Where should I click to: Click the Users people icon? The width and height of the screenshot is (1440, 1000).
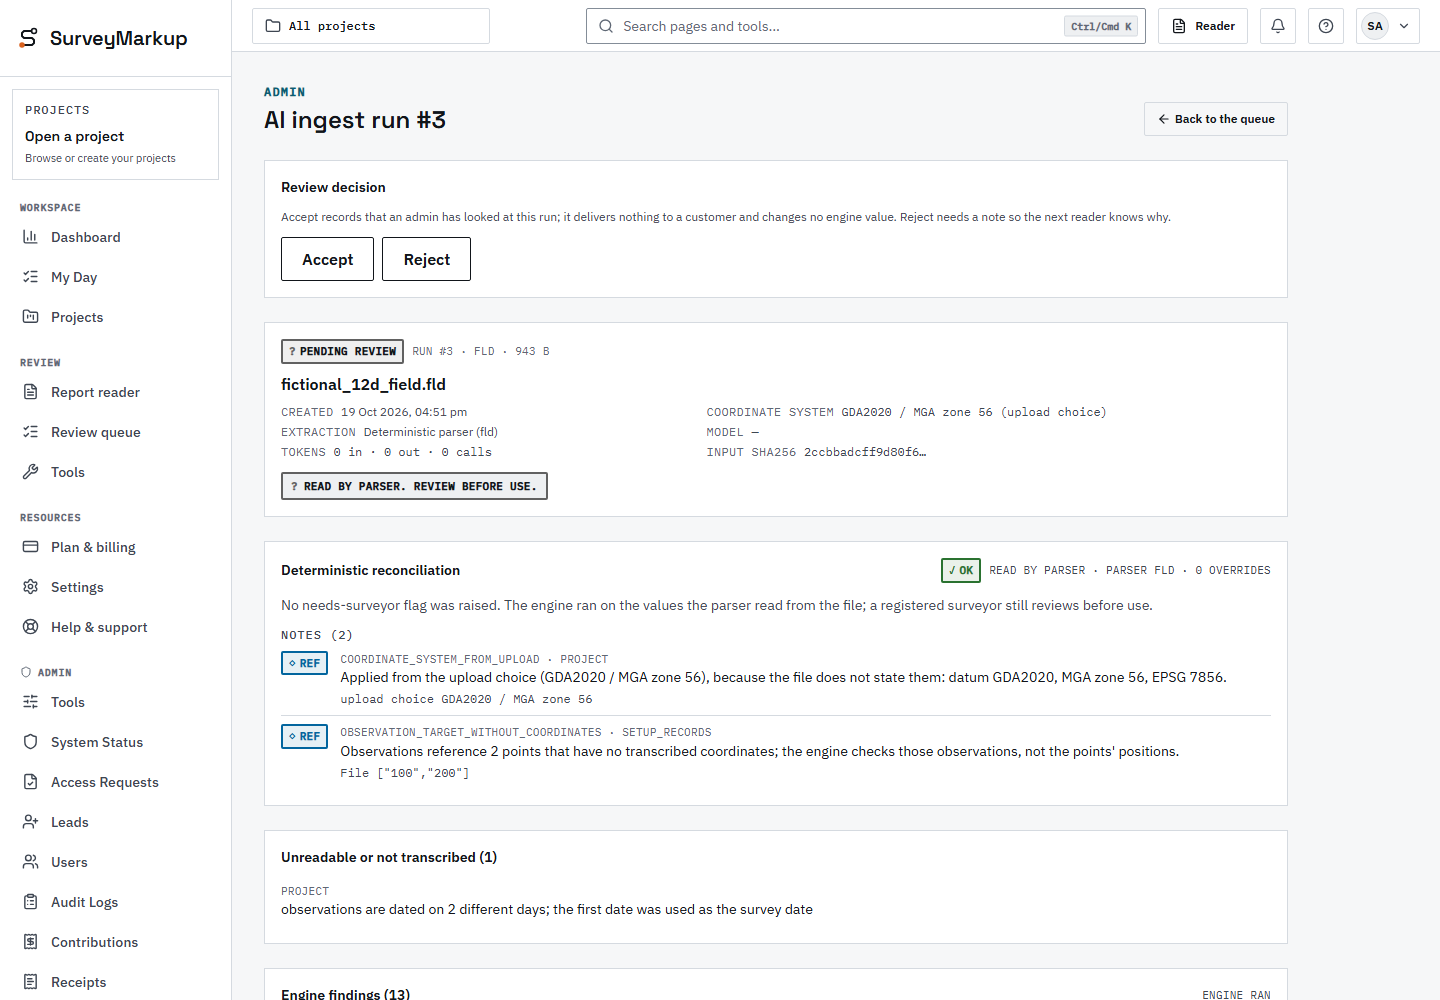[31, 862]
